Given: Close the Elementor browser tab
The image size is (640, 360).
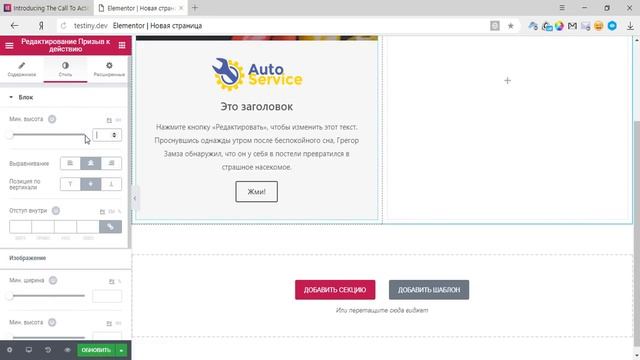Looking at the screenshot, I should click(181, 8).
